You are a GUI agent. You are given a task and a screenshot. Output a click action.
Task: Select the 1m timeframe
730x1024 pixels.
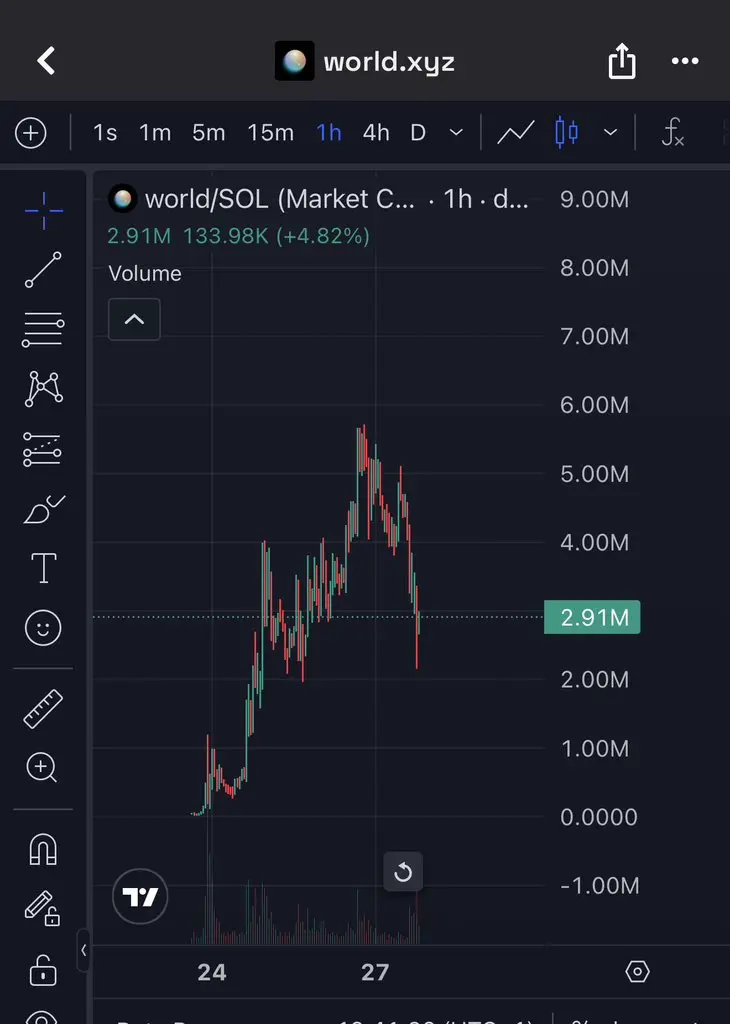(155, 133)
